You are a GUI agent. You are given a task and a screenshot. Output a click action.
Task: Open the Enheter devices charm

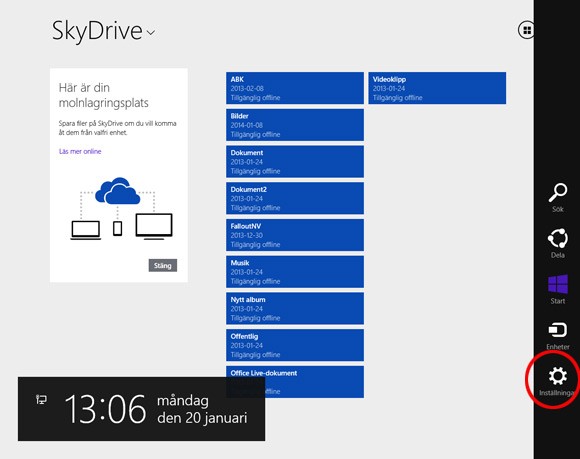point(558,335)
